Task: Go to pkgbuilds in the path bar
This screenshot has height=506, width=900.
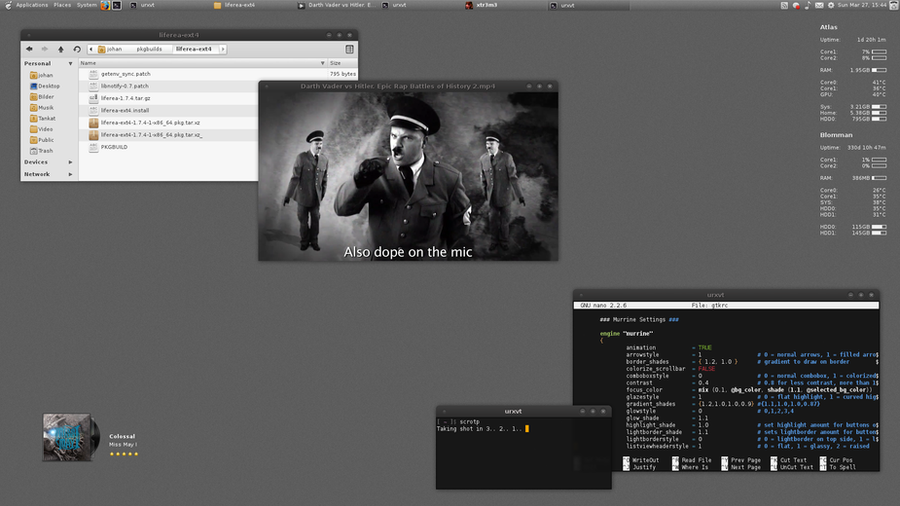Action: point(149,49)
